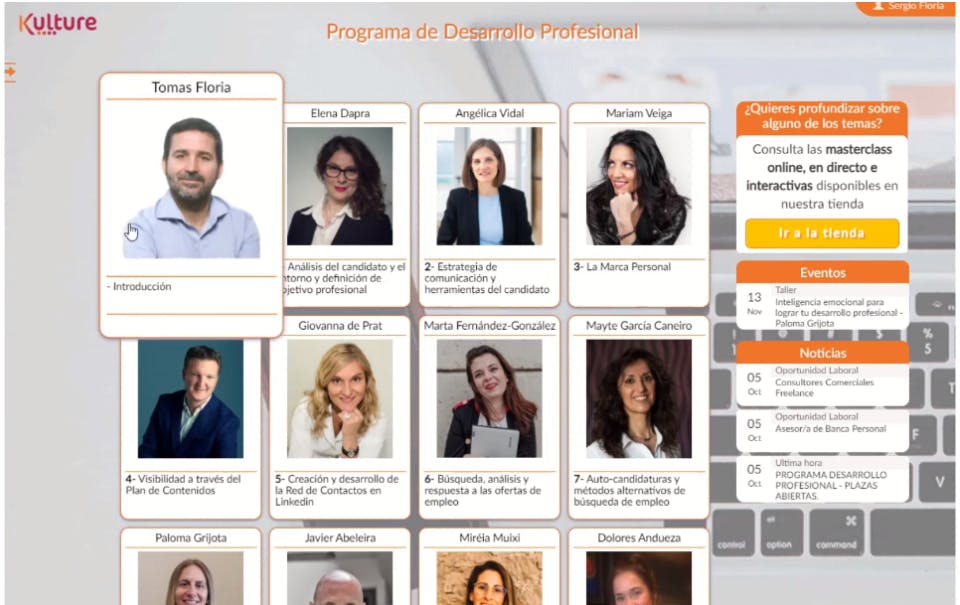Click the Kulture logo
Viewport: 960px width, 605px height.
tap(58, 24)
